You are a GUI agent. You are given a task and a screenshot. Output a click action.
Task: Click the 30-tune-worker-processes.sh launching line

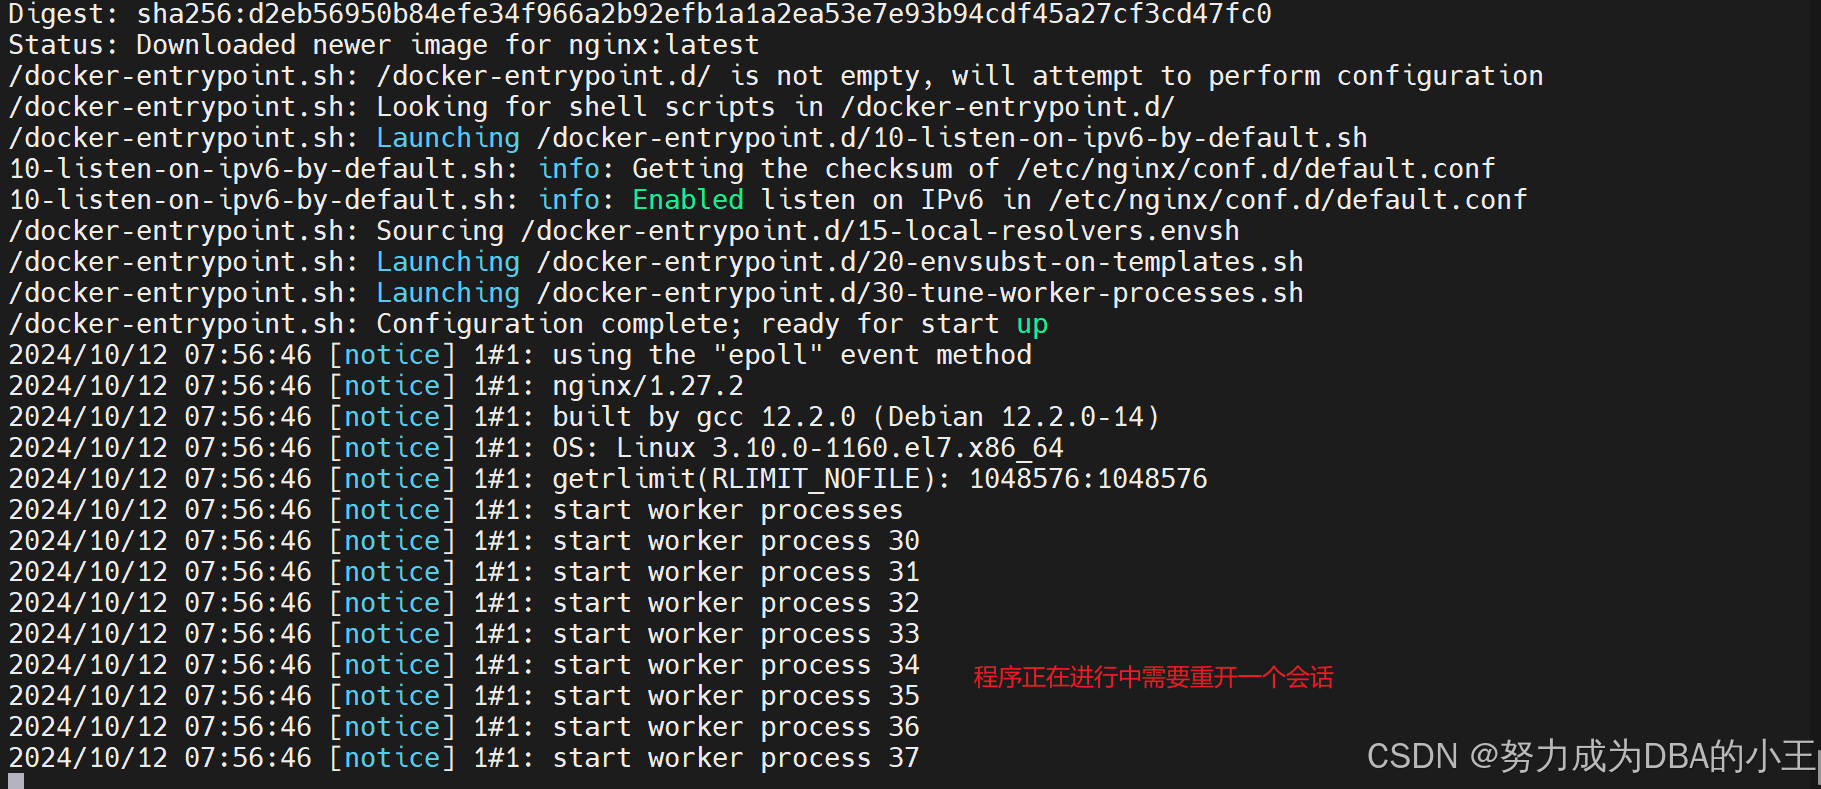tap(656, 293)
